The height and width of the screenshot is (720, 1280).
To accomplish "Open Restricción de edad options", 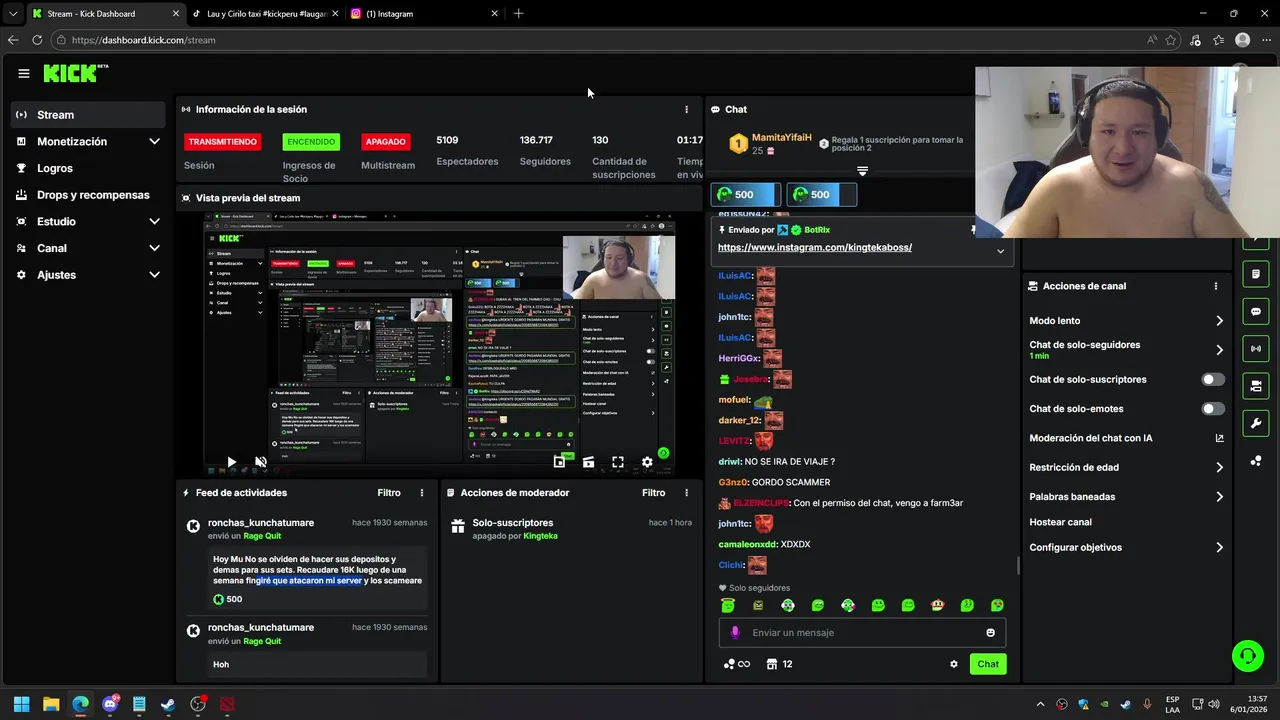I will [1126, 467].
